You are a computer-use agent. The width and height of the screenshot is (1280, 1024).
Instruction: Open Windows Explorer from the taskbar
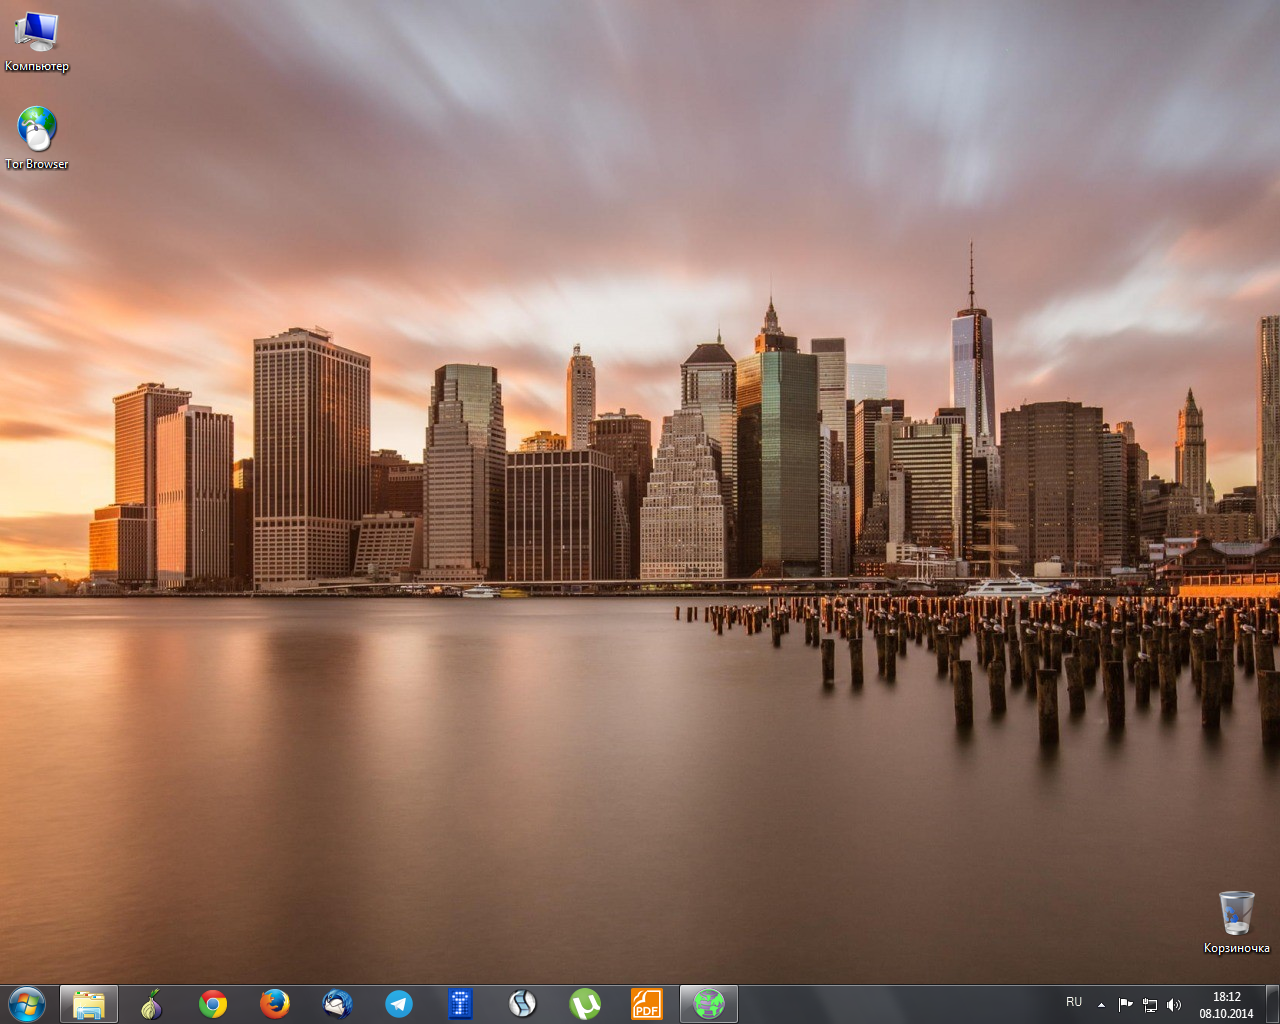pyautogui.click(x=89, y=1004)
